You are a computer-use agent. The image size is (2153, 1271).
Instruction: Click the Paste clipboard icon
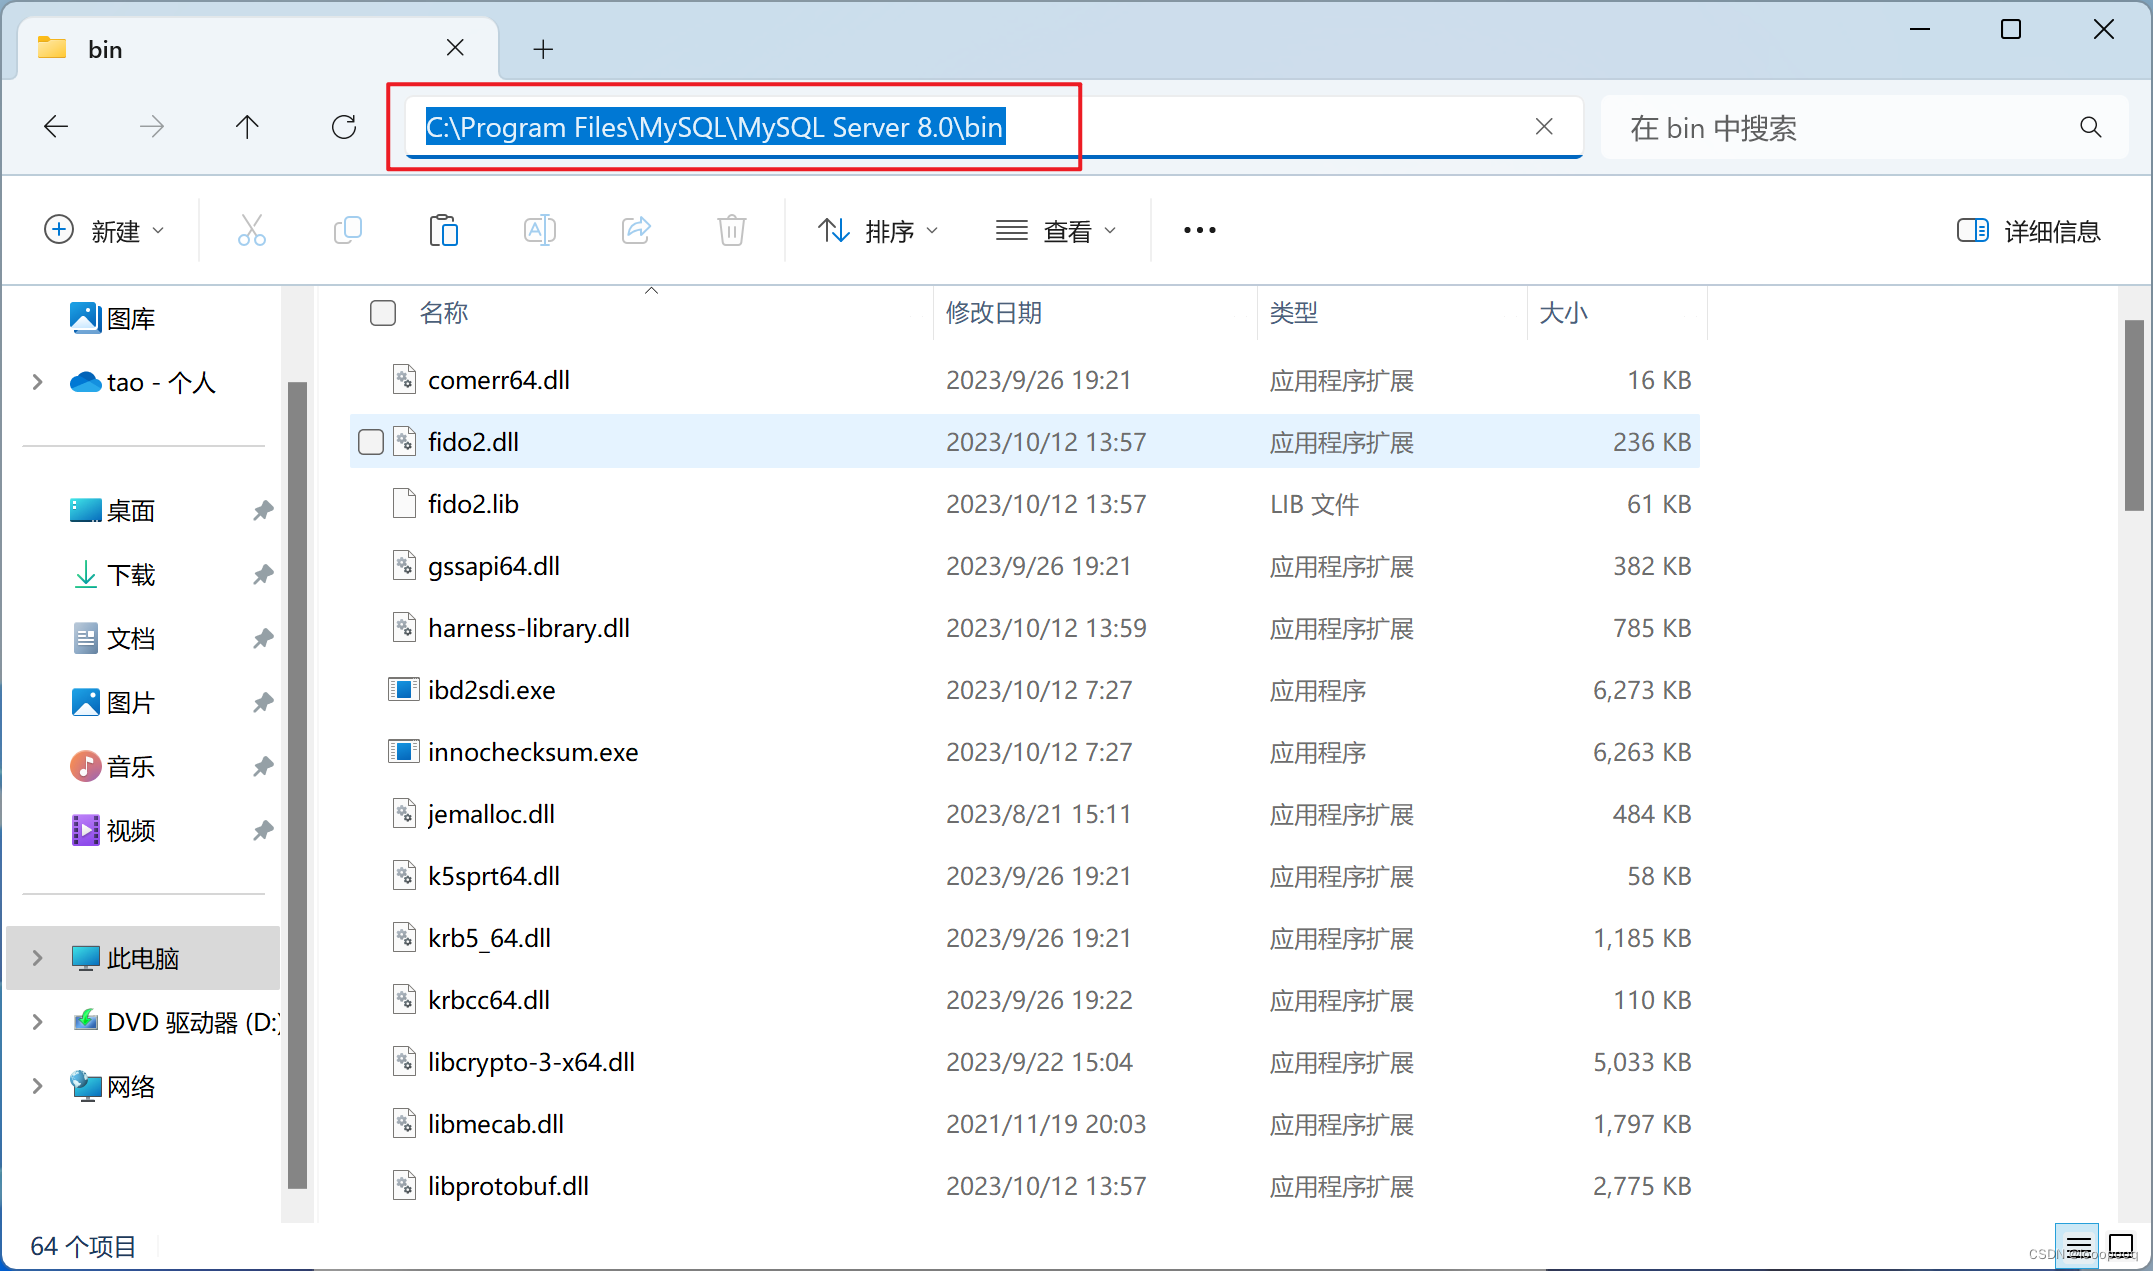tap(443, 230)
